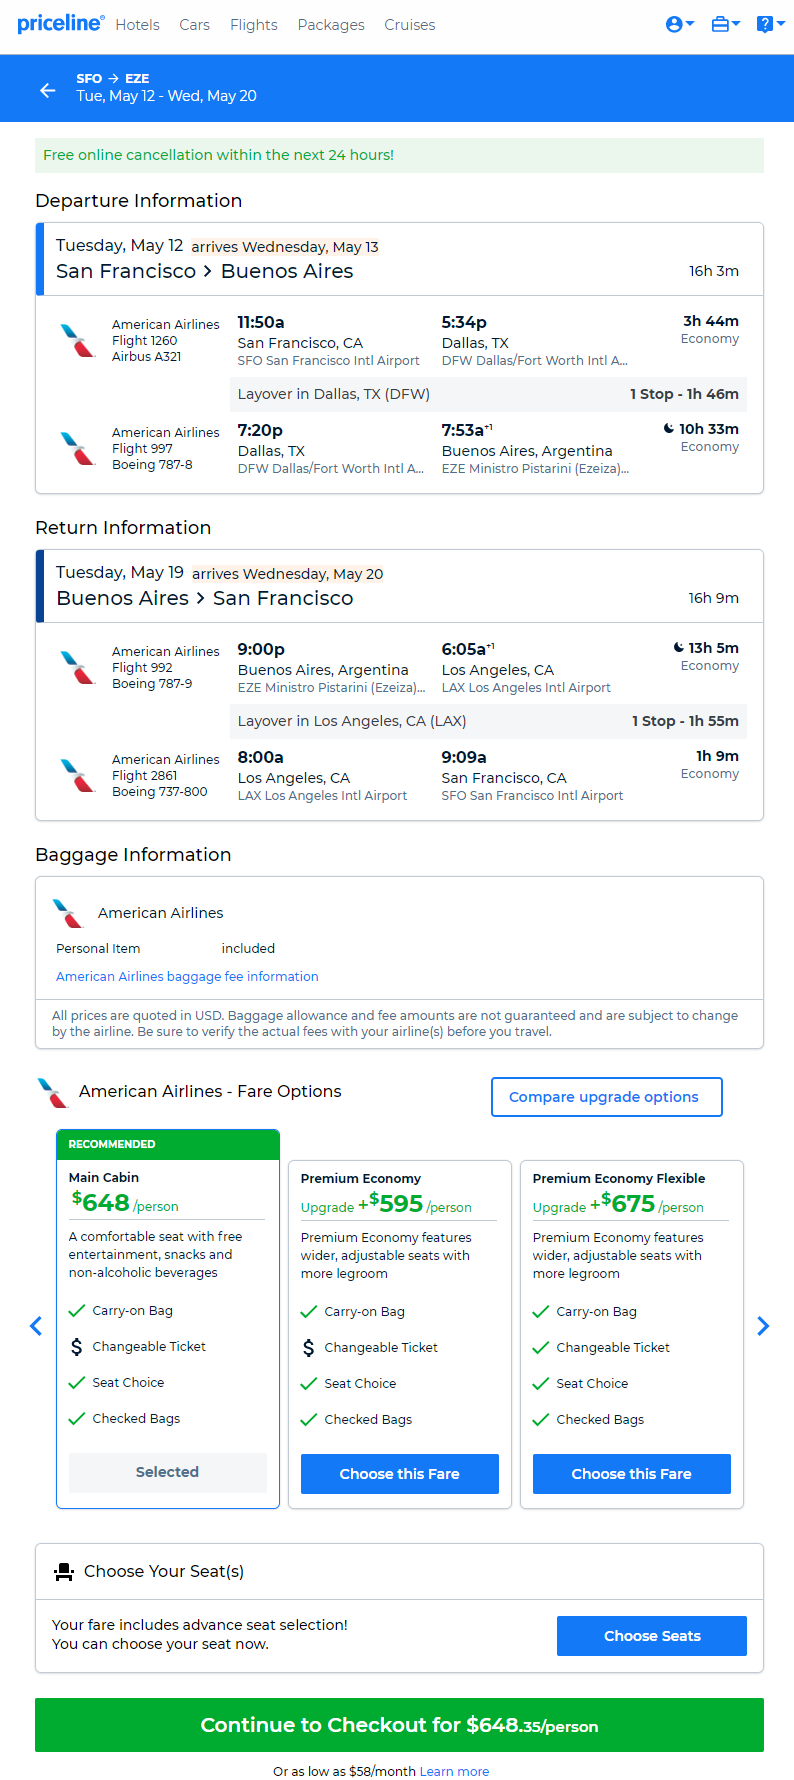Open American Airlines baggage fee information
Image resolution: width=794 pixels, height=1780 pixels.
pos(187,977)
